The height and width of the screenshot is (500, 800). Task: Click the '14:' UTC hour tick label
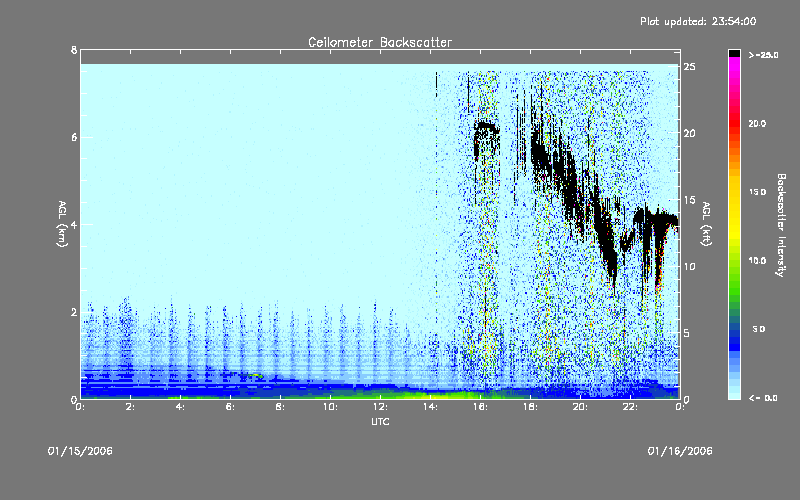pos(430,407)
